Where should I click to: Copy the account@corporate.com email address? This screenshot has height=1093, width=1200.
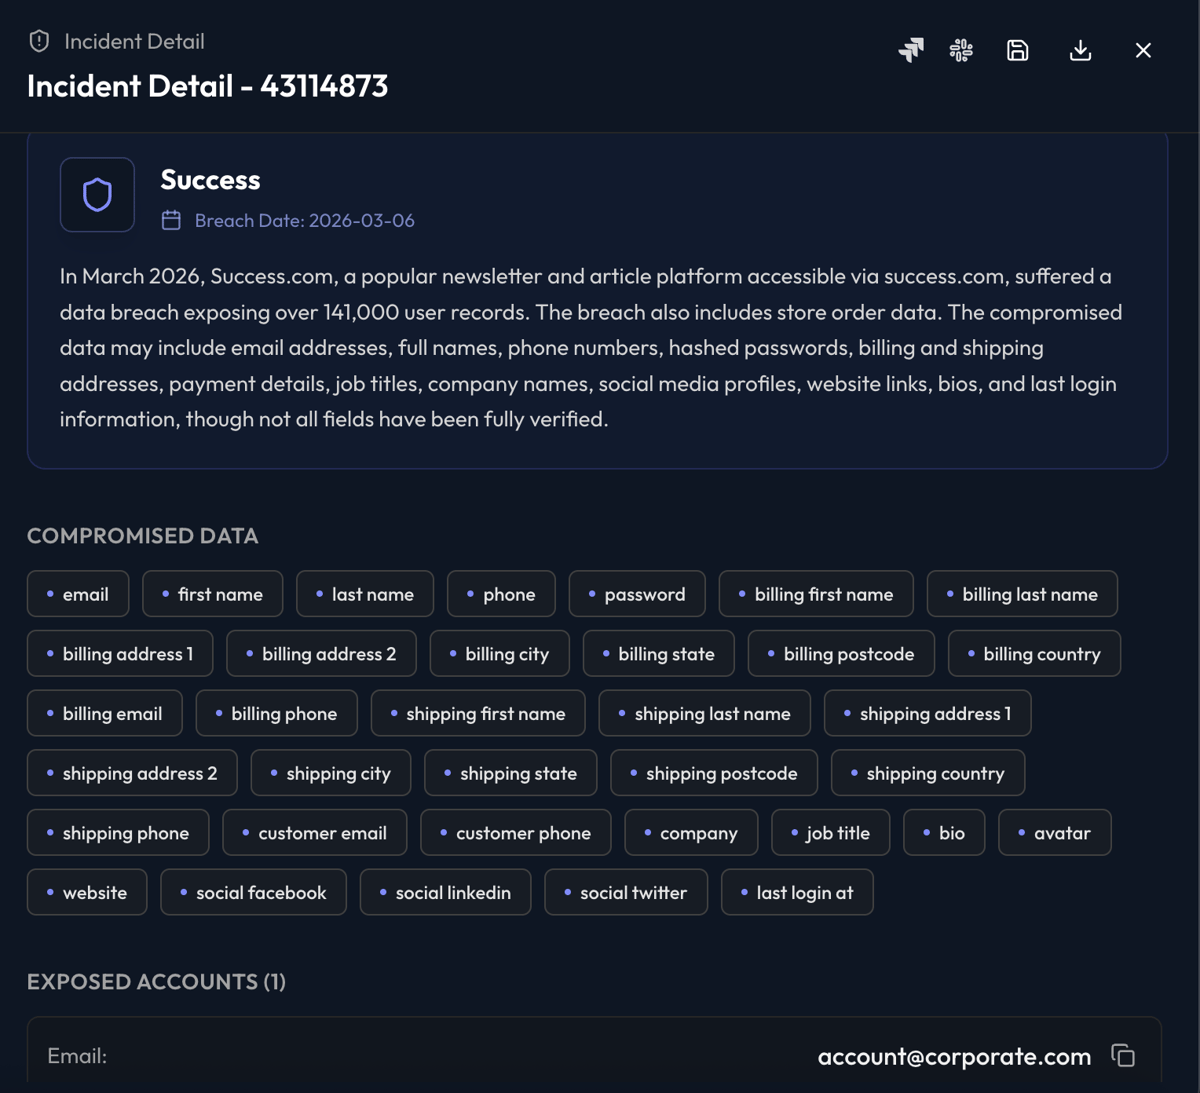pyautogui.click(x=1124, y=1055)
